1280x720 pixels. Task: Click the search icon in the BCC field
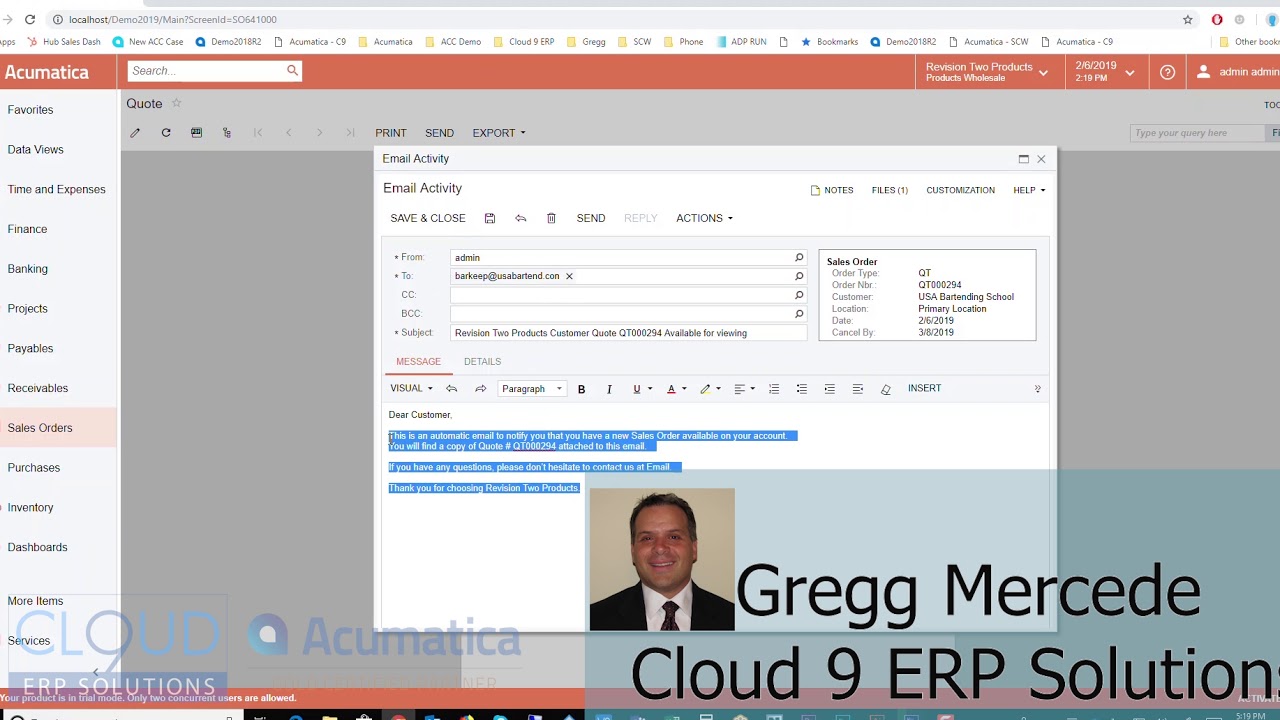pyautogui.click(x=799, y=314)
